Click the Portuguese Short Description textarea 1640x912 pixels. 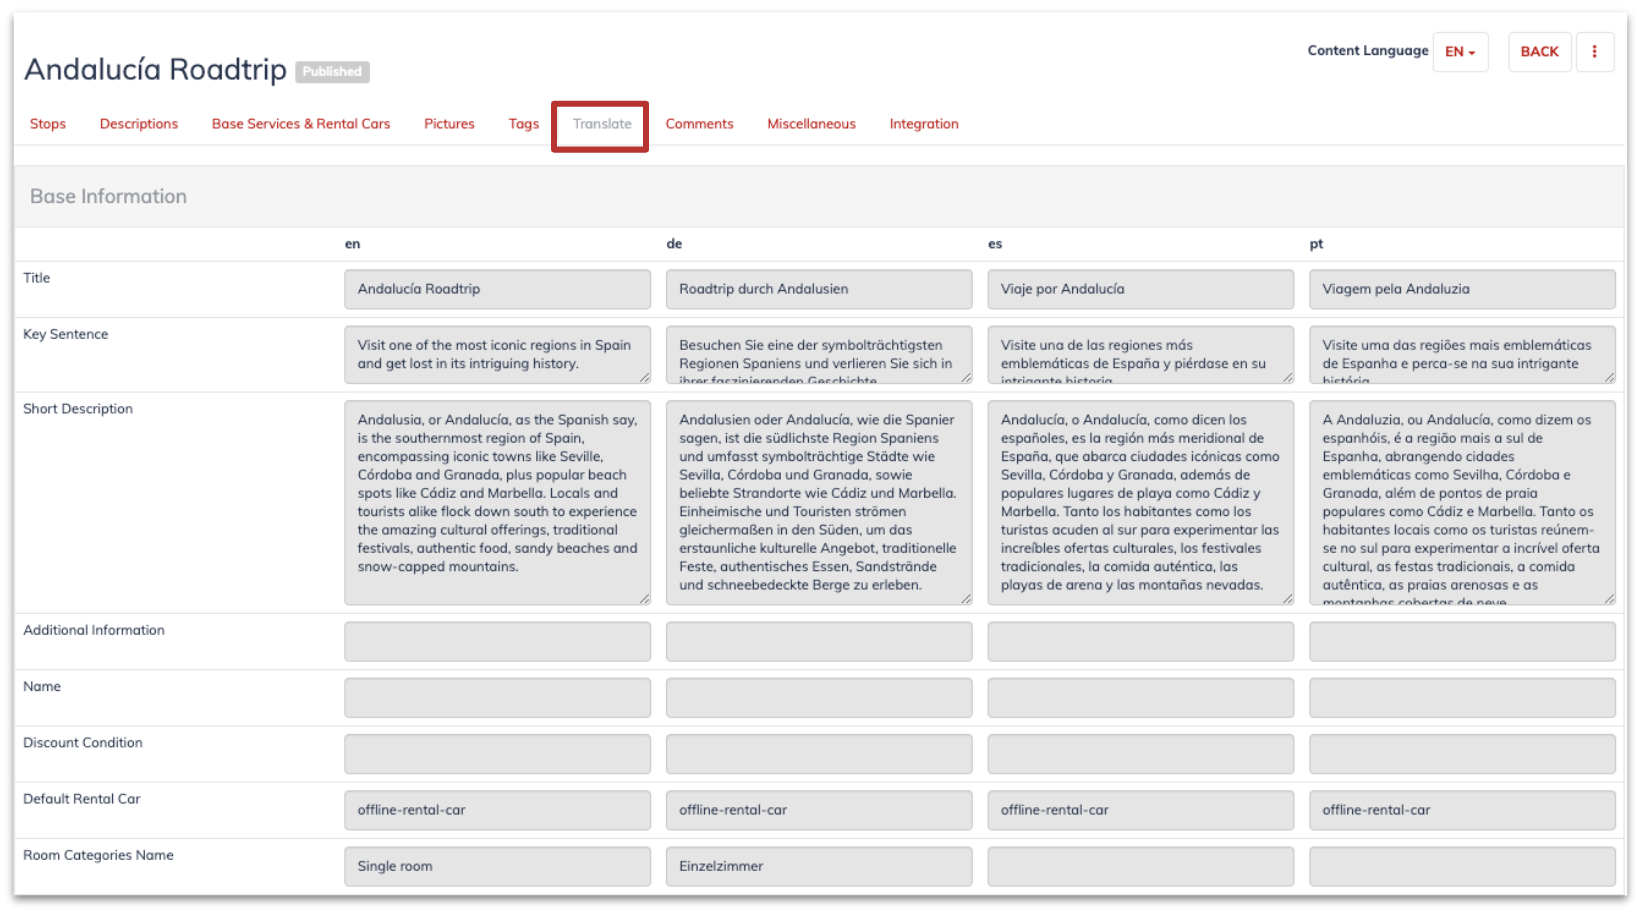(x=1462, y=503)
